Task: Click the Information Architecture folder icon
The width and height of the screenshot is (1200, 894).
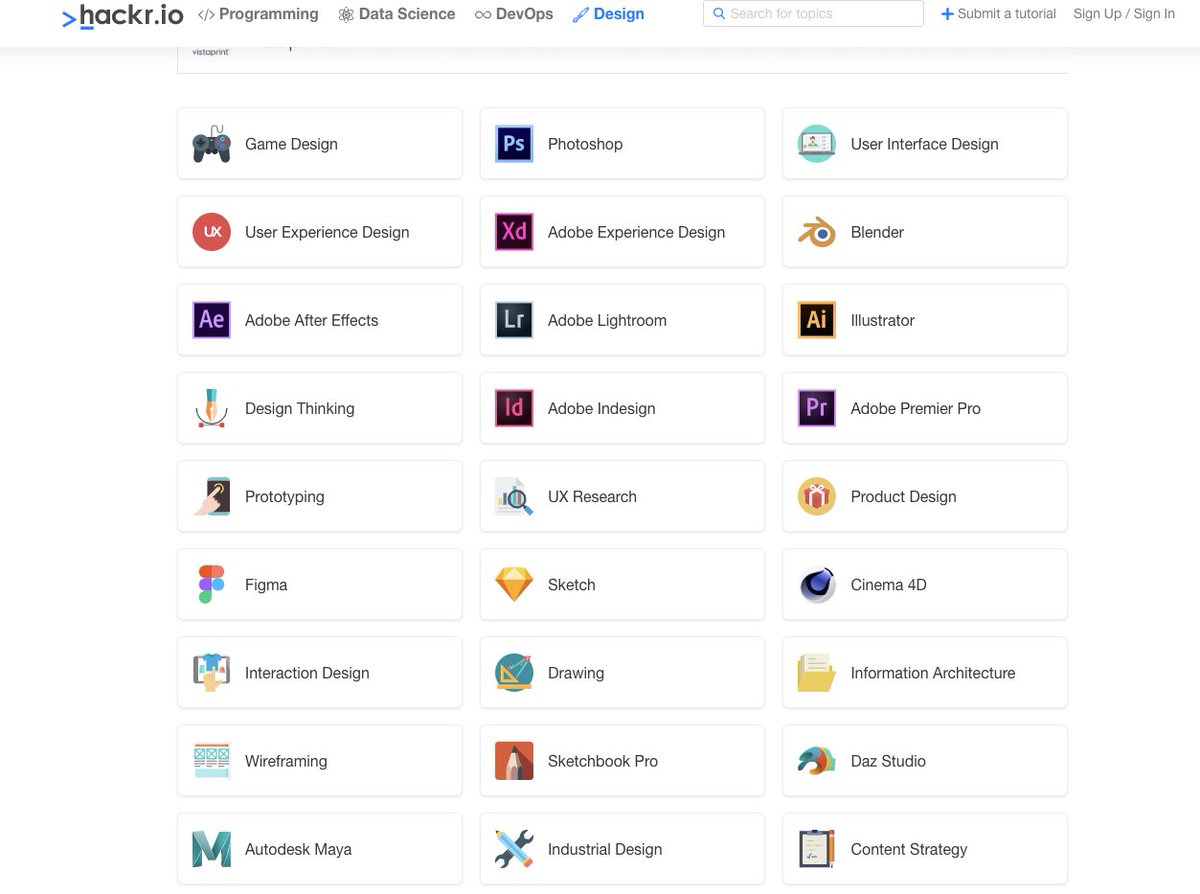Action: pos(817,673)
